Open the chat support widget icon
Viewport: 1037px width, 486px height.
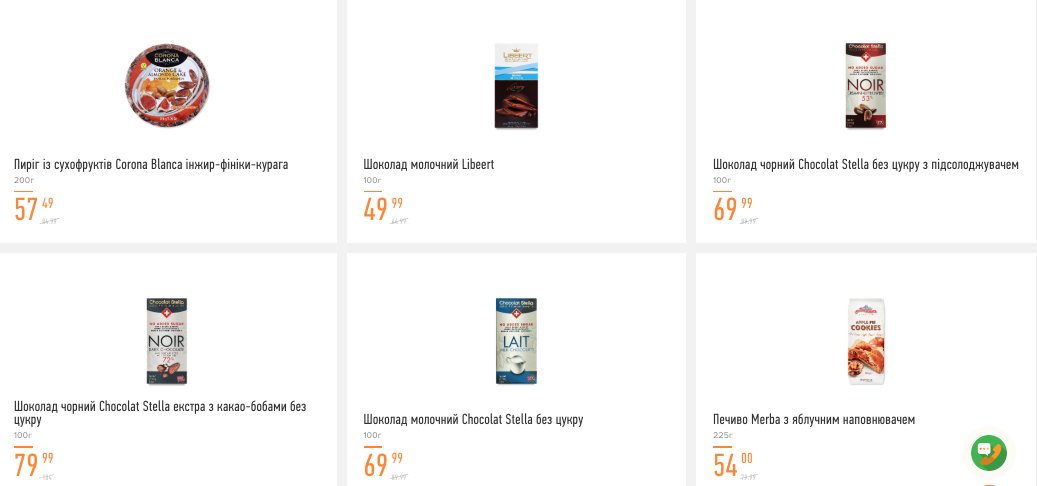pos(988,453)
